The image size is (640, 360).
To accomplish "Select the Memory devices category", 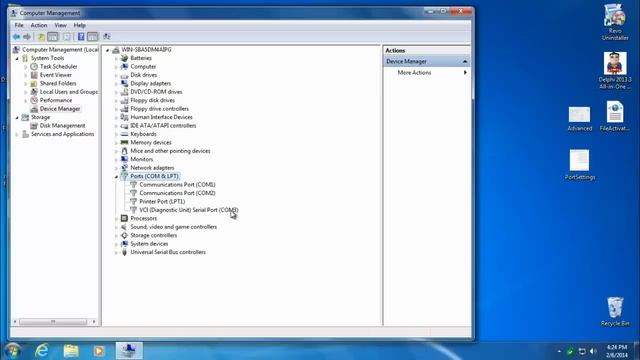I will pyautogui.click(x=151, y=142).
